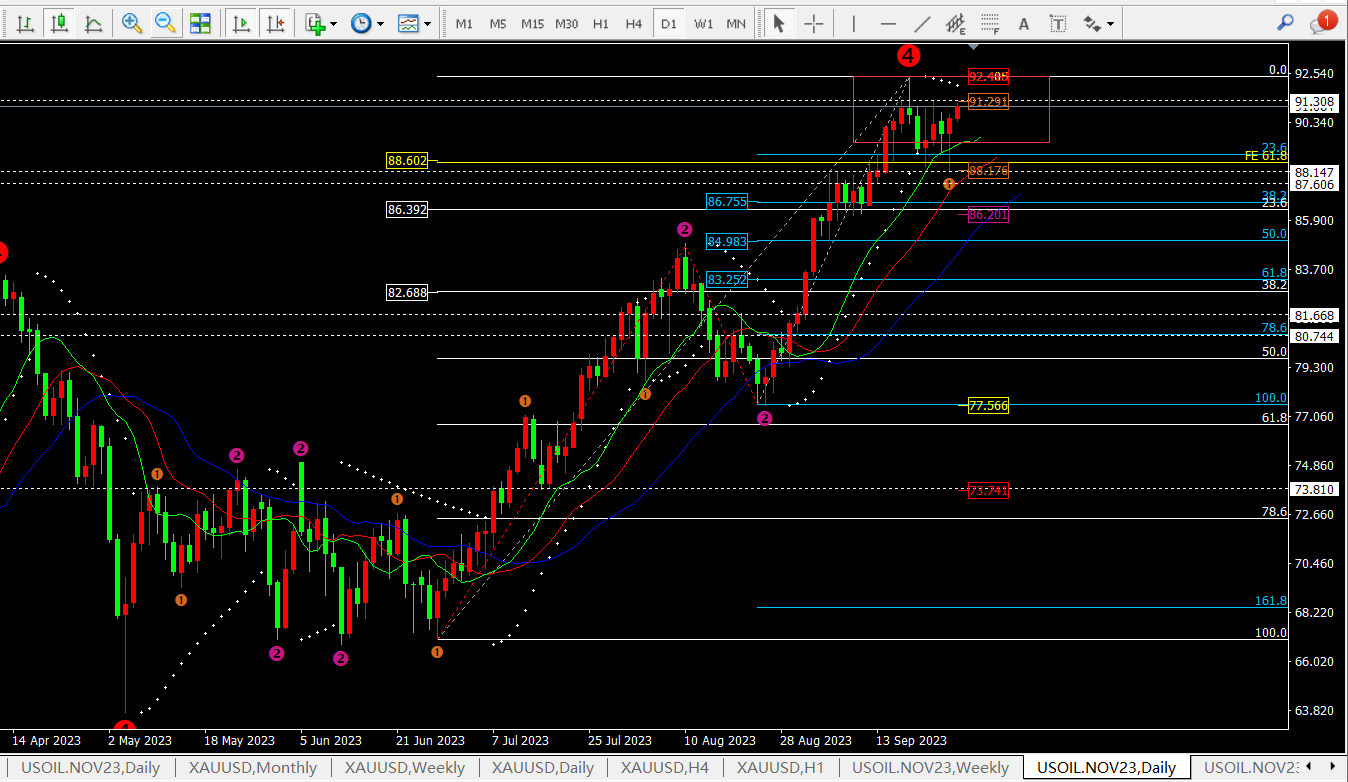This screenshot has width=1348, height=782.
Task: Click the red 92.485 price label
Action: pyautogui.click(x=988, y=76)
